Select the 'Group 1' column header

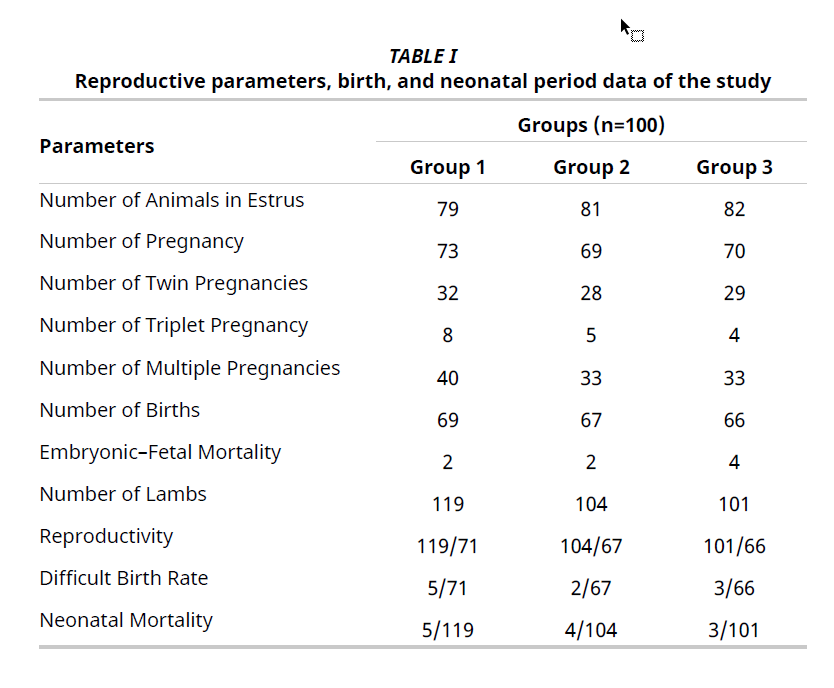(x=447, y=167)
